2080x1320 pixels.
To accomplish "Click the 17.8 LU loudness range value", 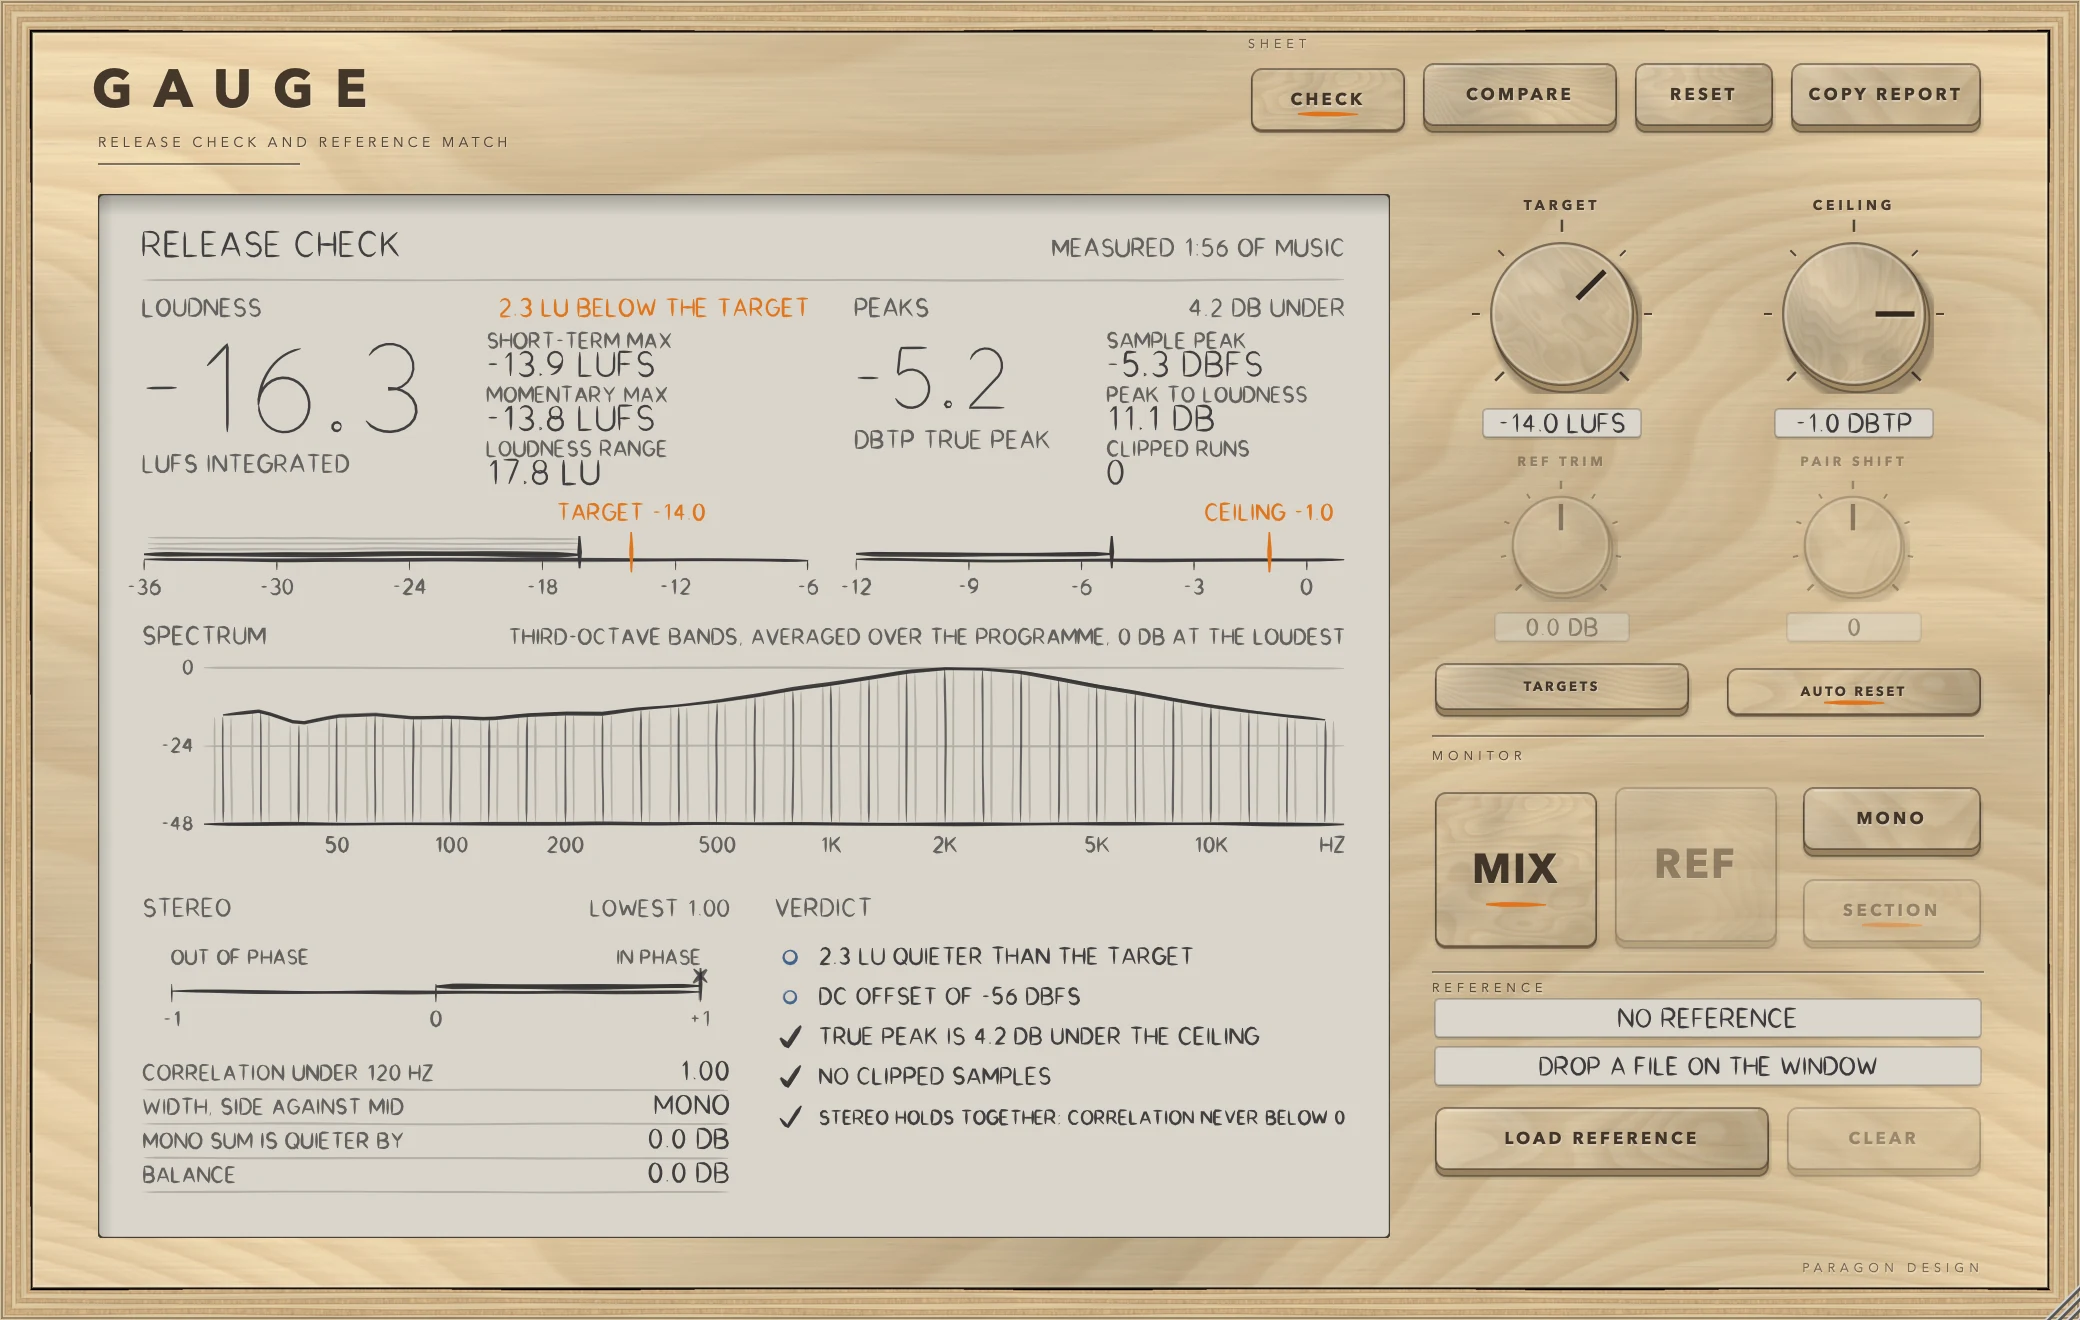I will click(544, 473).
